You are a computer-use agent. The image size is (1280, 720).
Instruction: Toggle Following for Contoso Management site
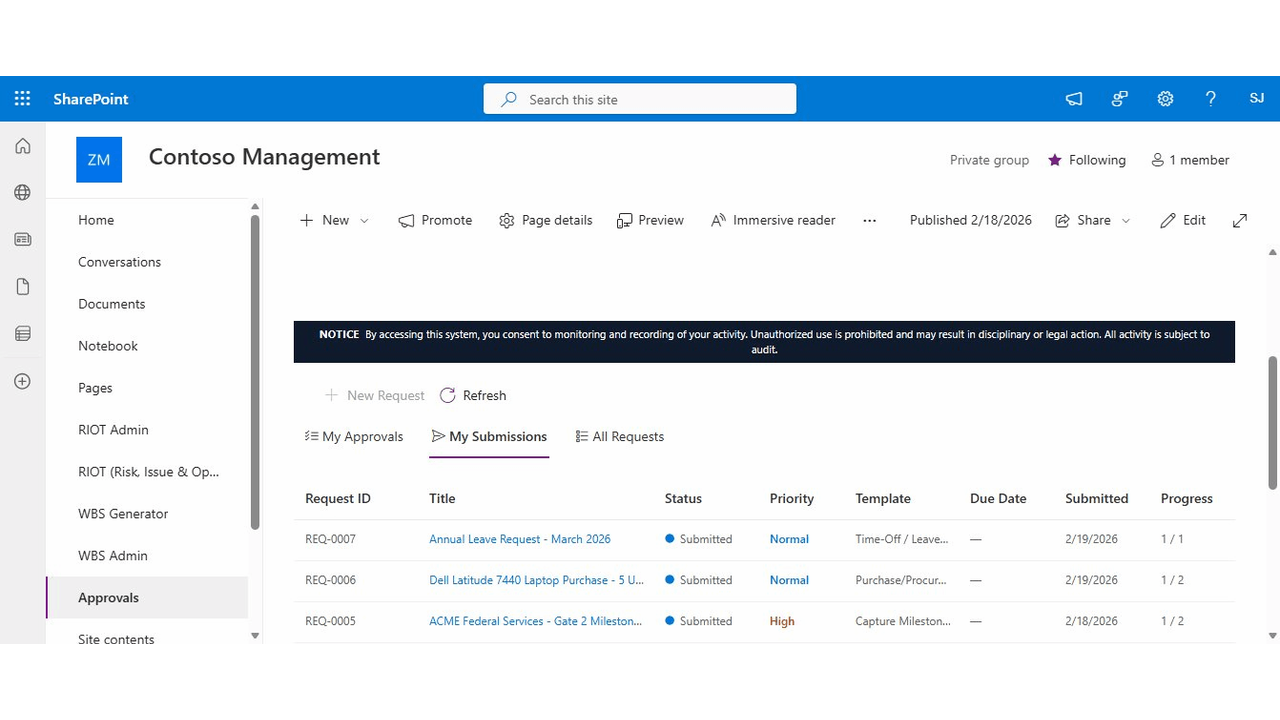(x=1087, y=160)
